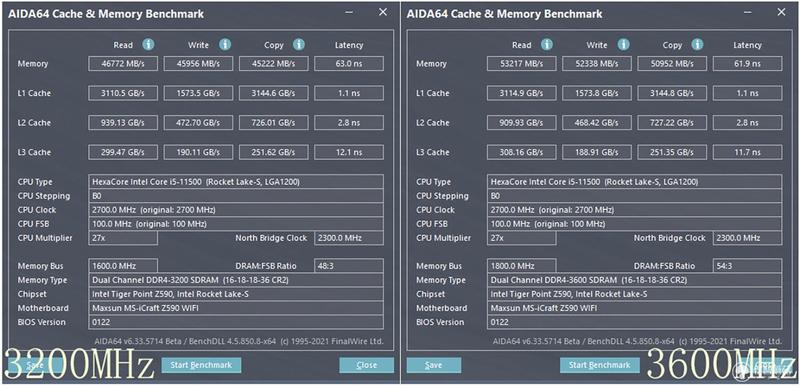Click the 61.9 ns memory latency field
Viewport: 800px width, 387px height.
click(x=747, y=64)
